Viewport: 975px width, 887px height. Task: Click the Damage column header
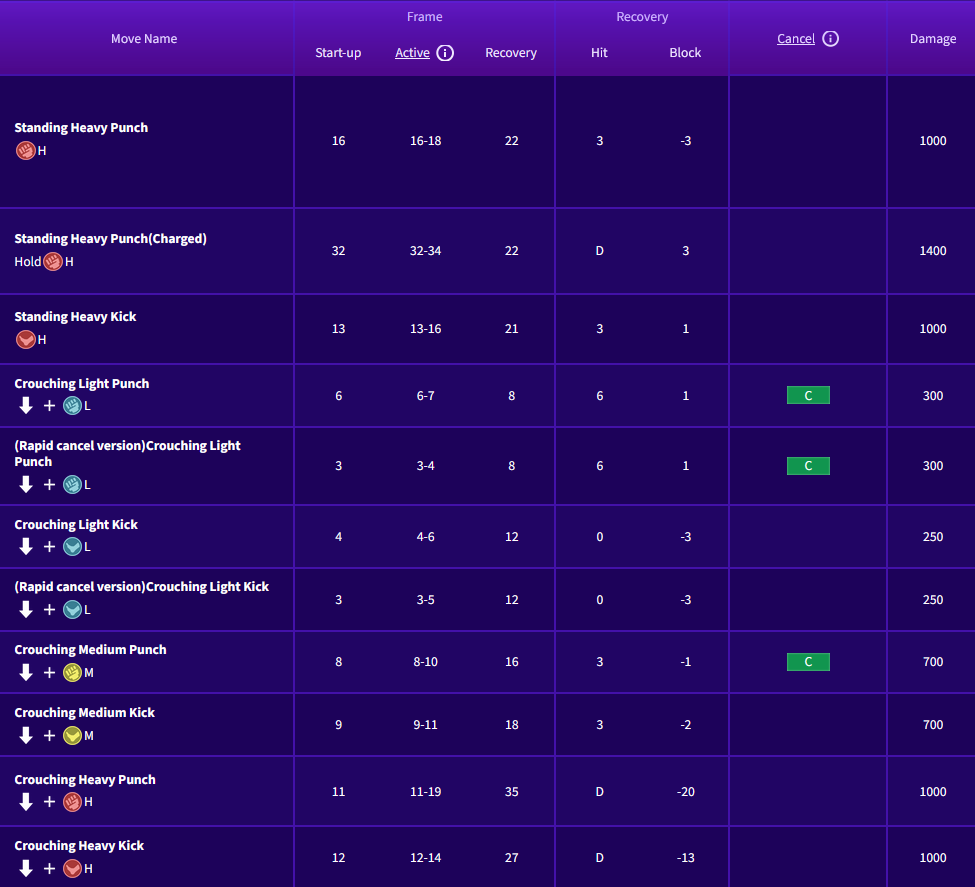pos(933,39)
